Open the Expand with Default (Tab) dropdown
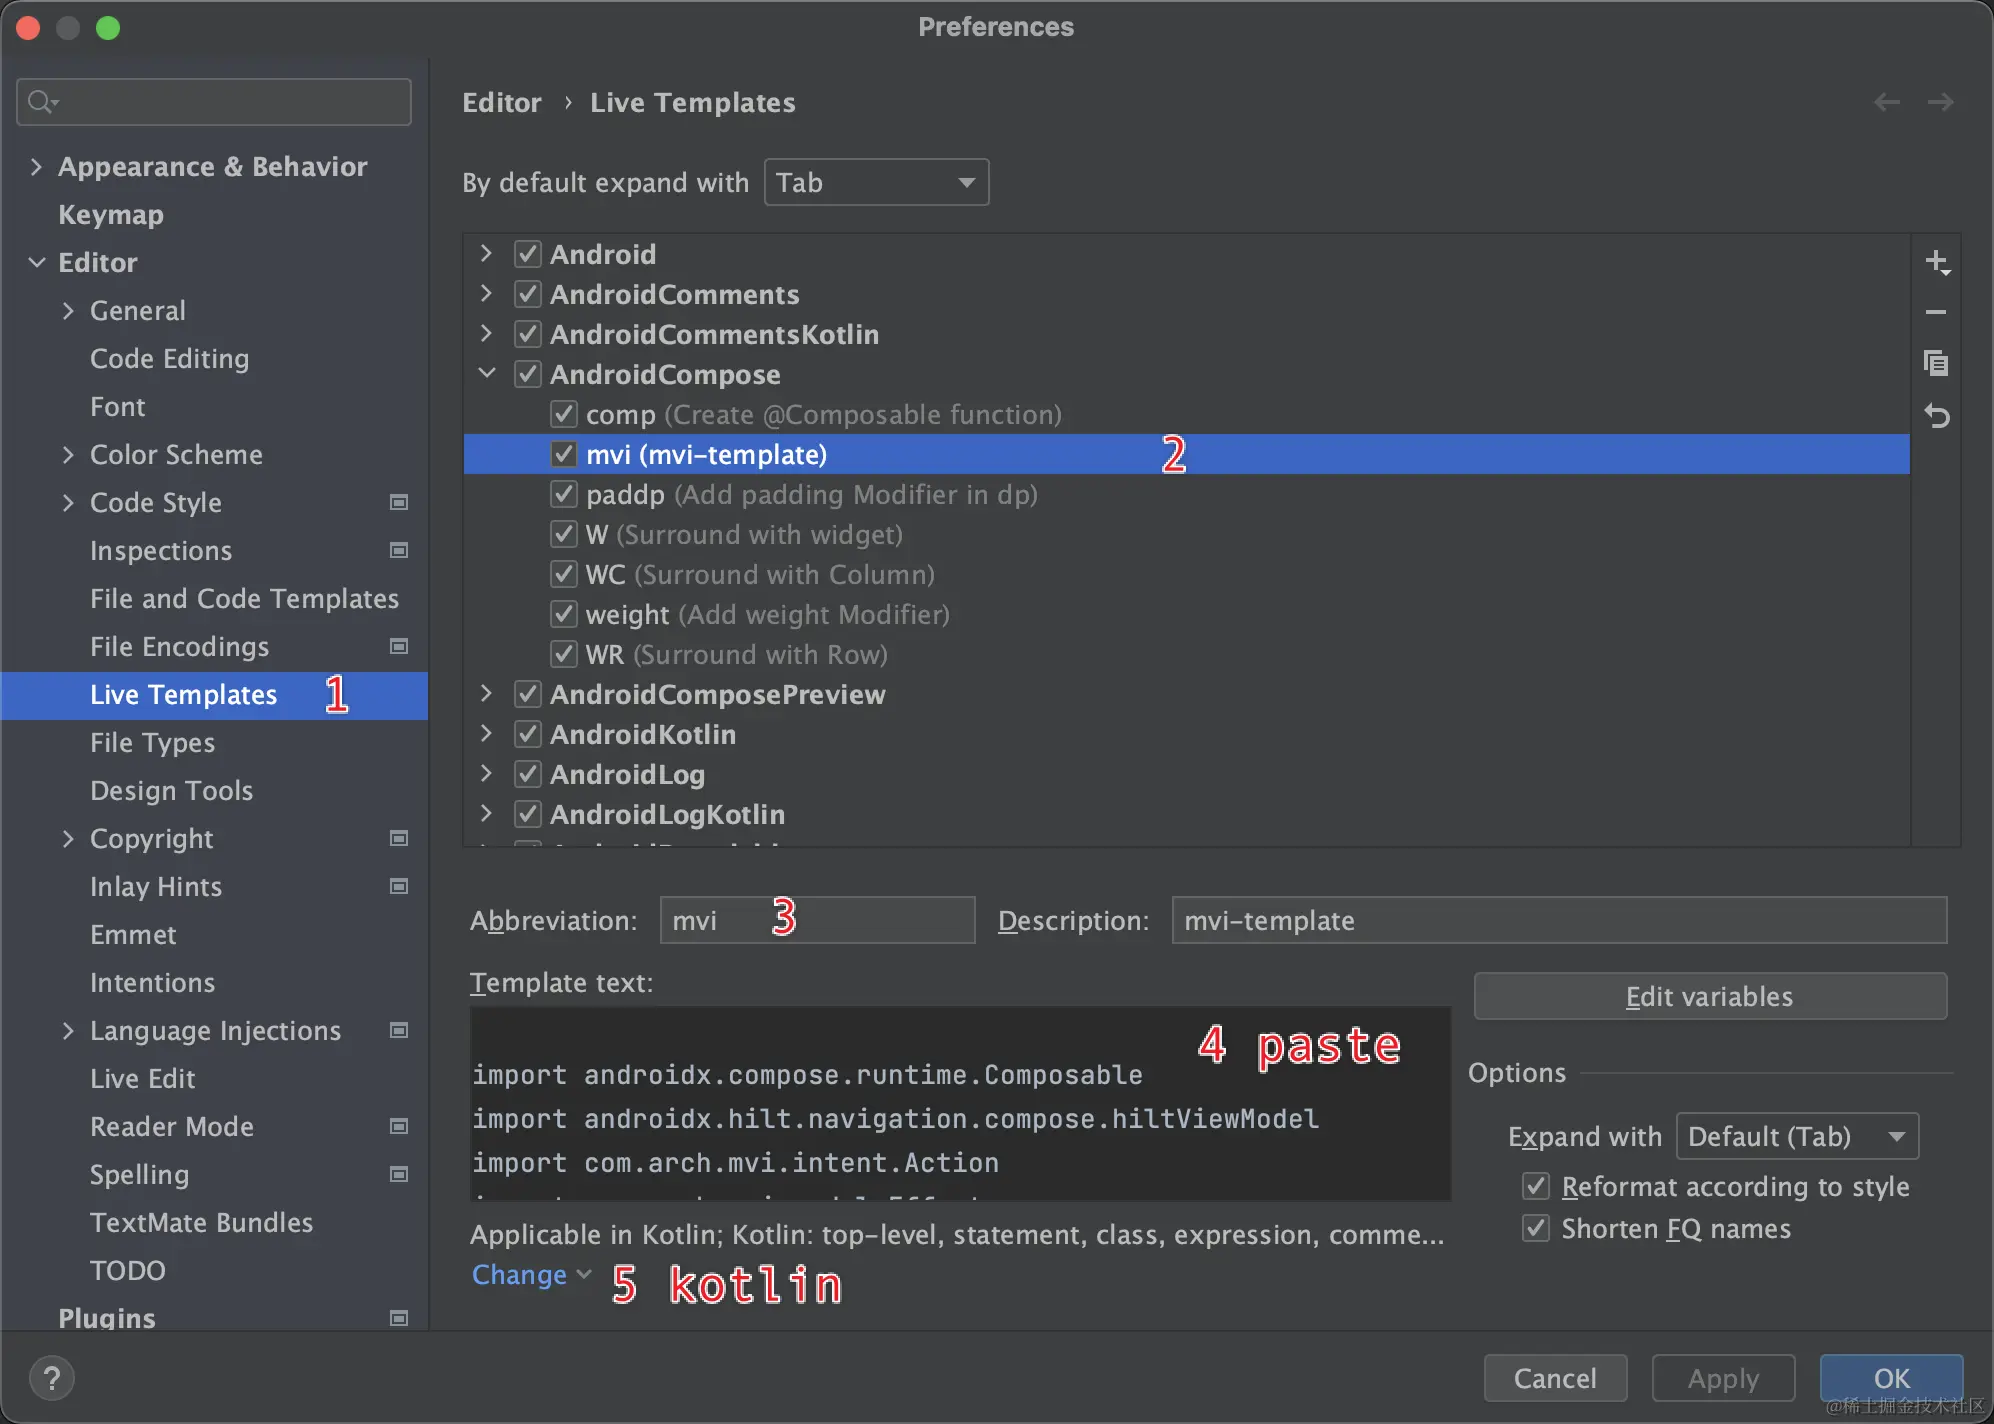The width and height of the screenshot is (1994, 1424). 1796,1137
